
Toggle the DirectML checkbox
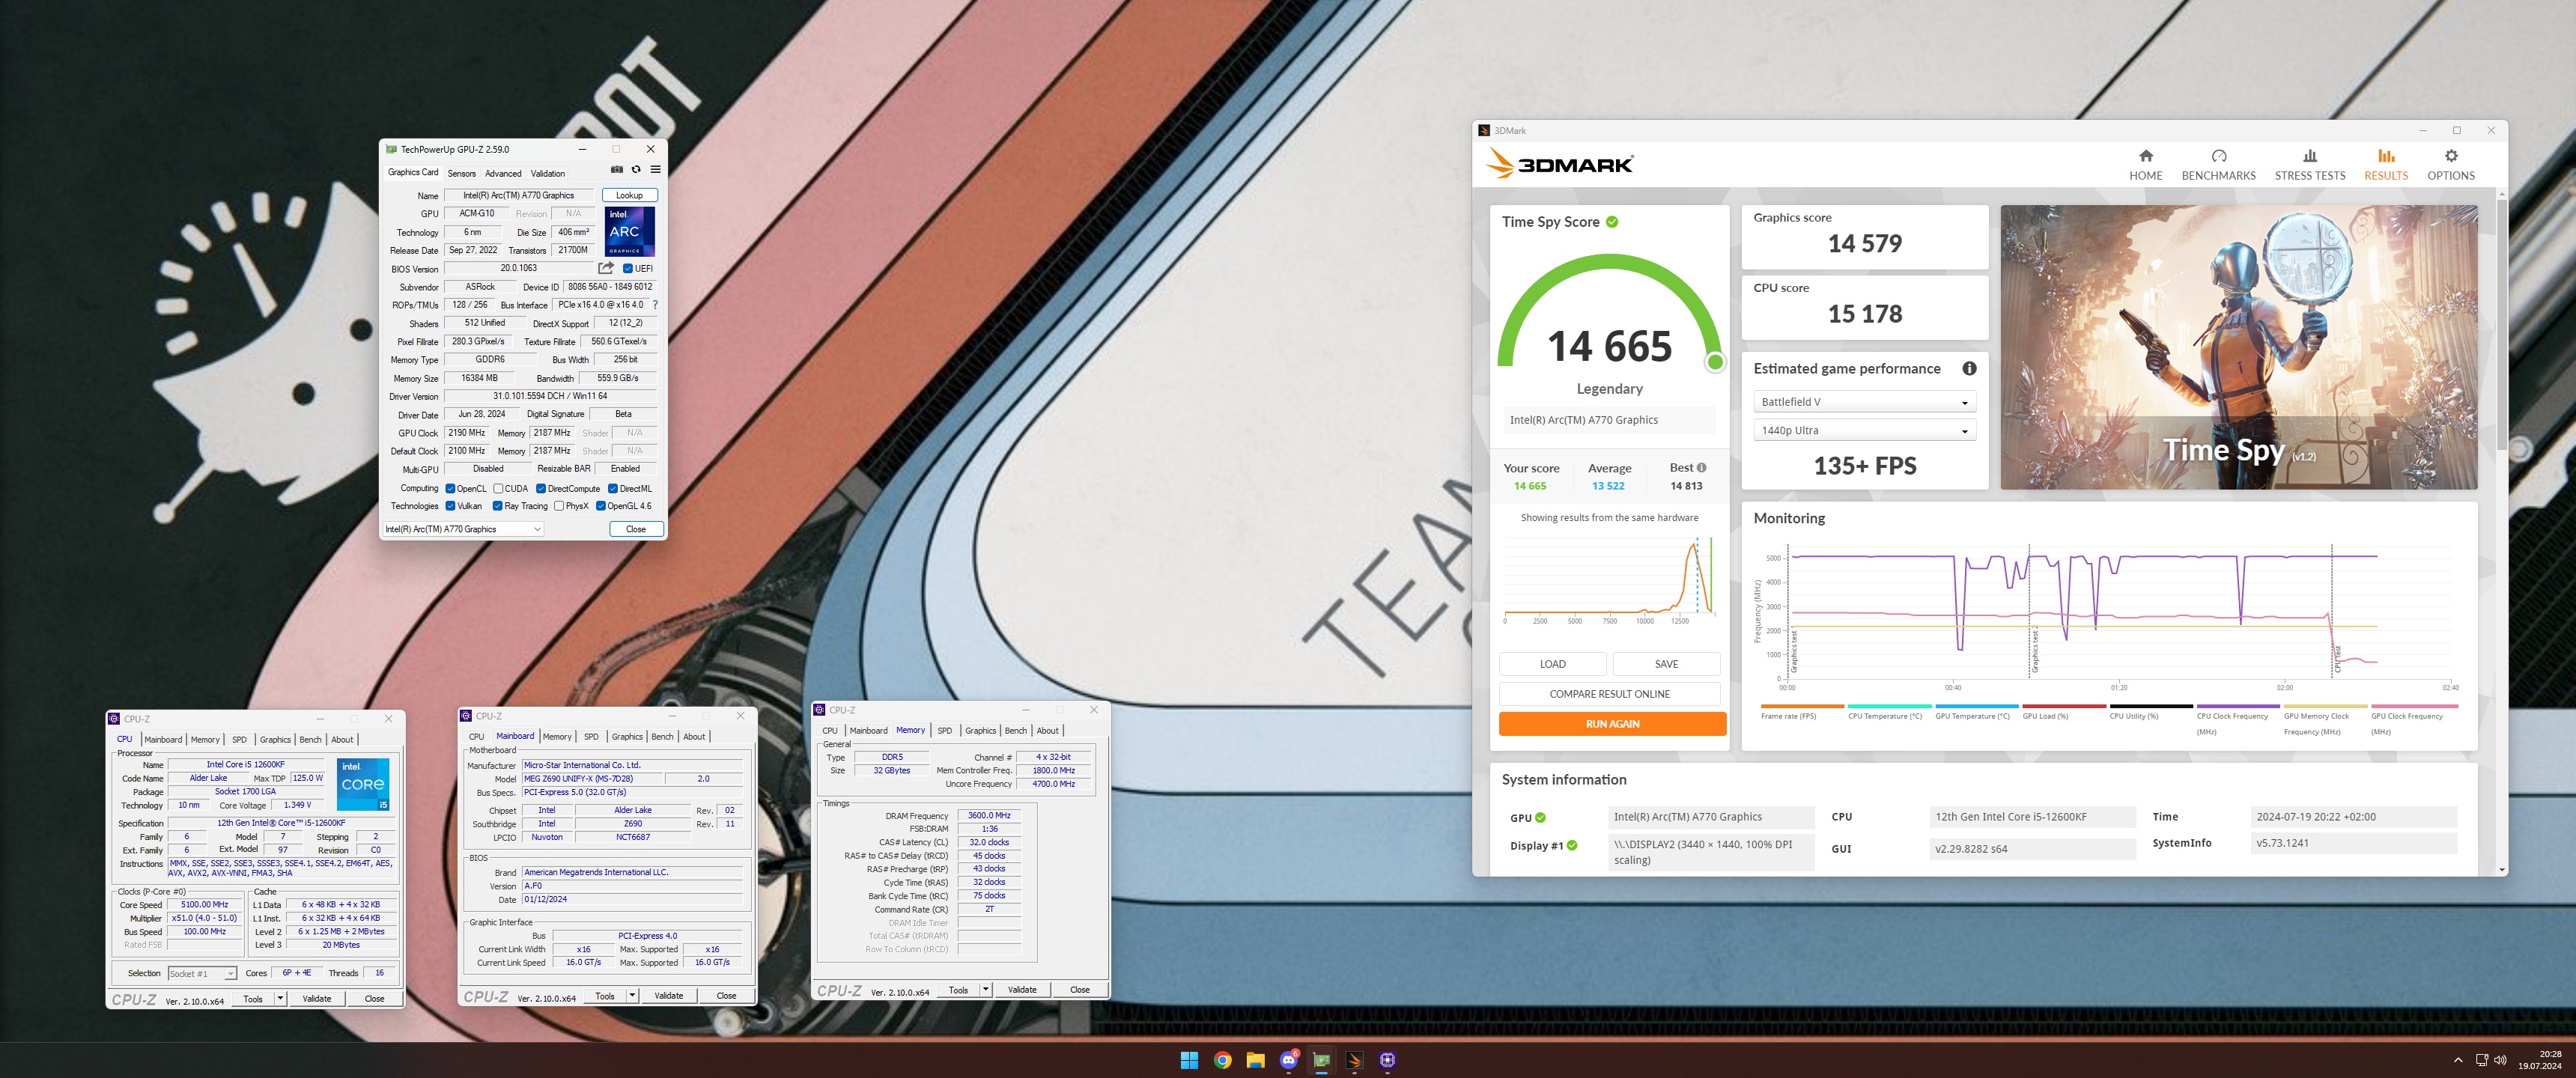tap(613, 489)
